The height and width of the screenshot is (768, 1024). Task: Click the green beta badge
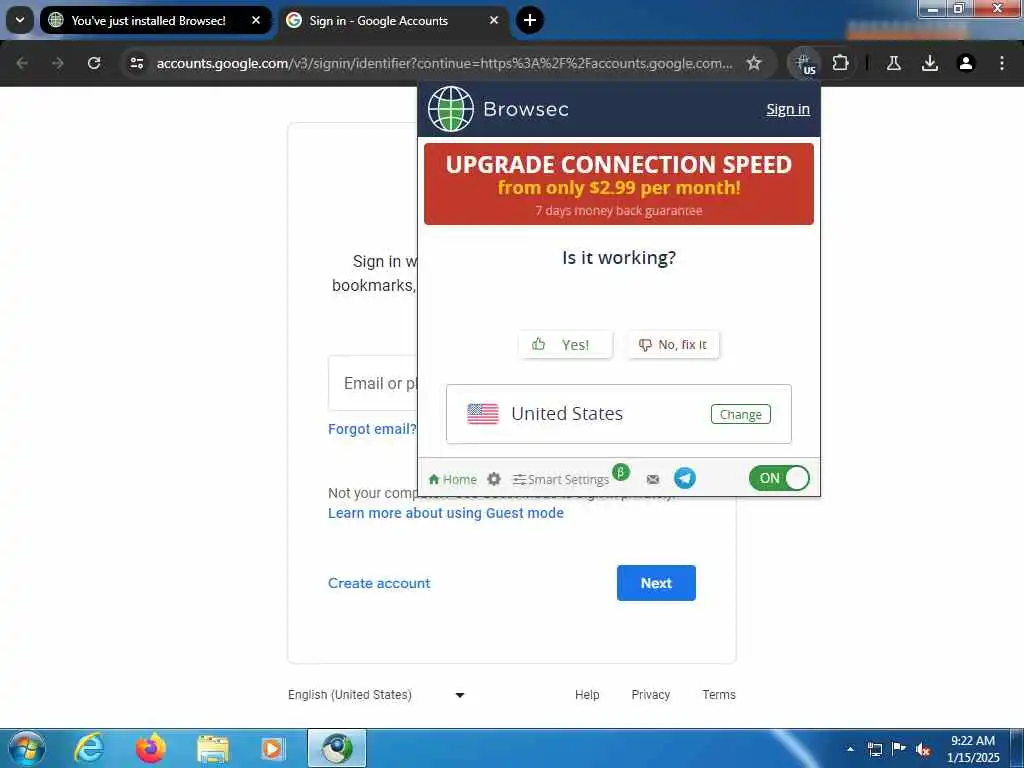621,472
